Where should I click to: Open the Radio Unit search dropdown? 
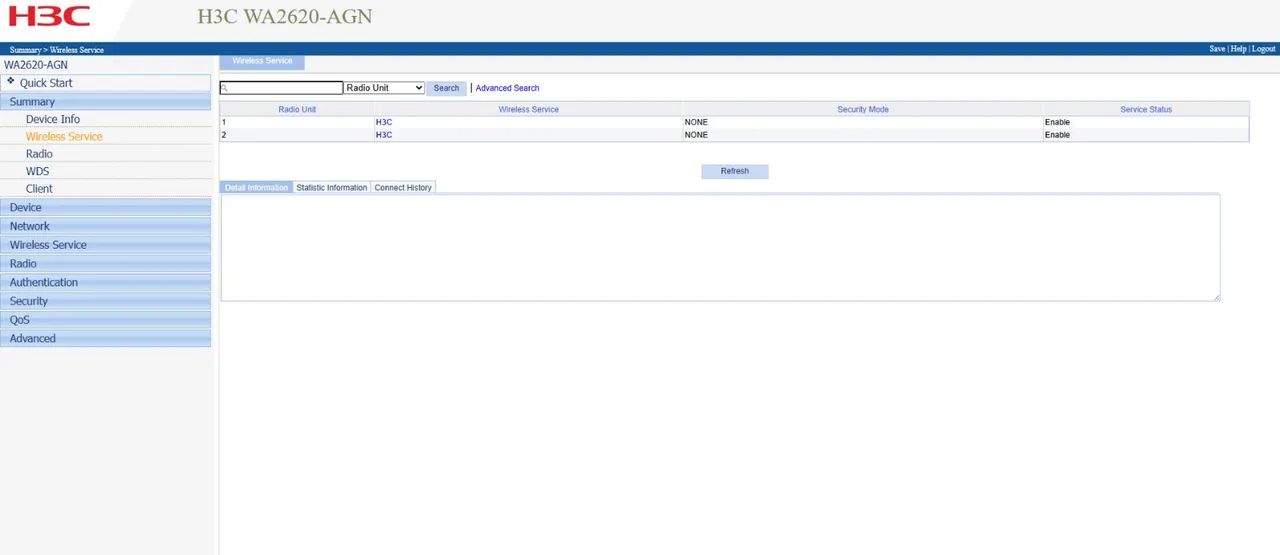[x=384, y=88]
